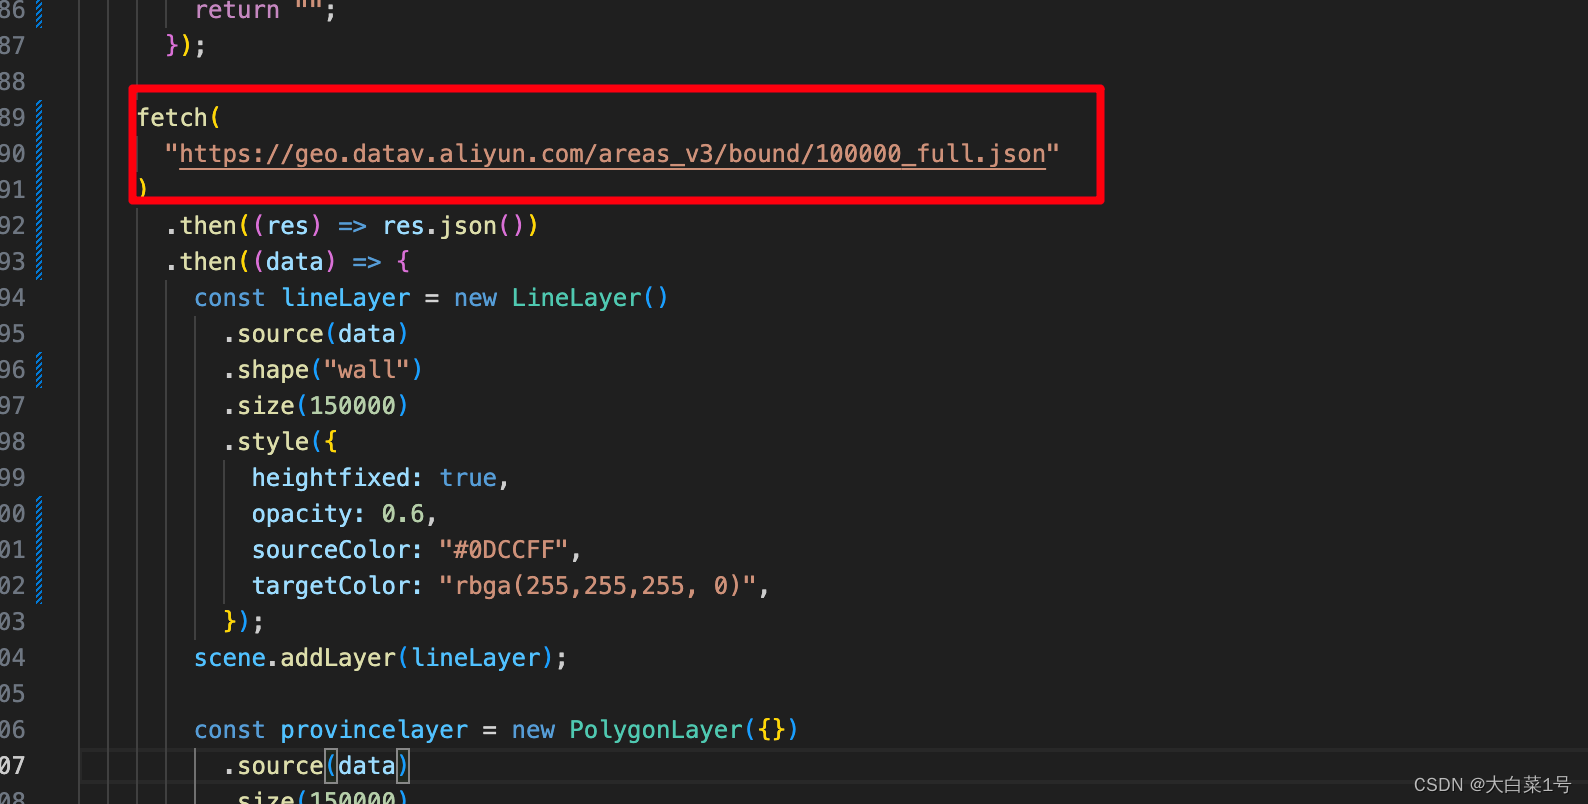Screen dimensions: 1588x804
Task: Click the lineLayer constant name
Action: pyautogui.click(x=346, y=298)
